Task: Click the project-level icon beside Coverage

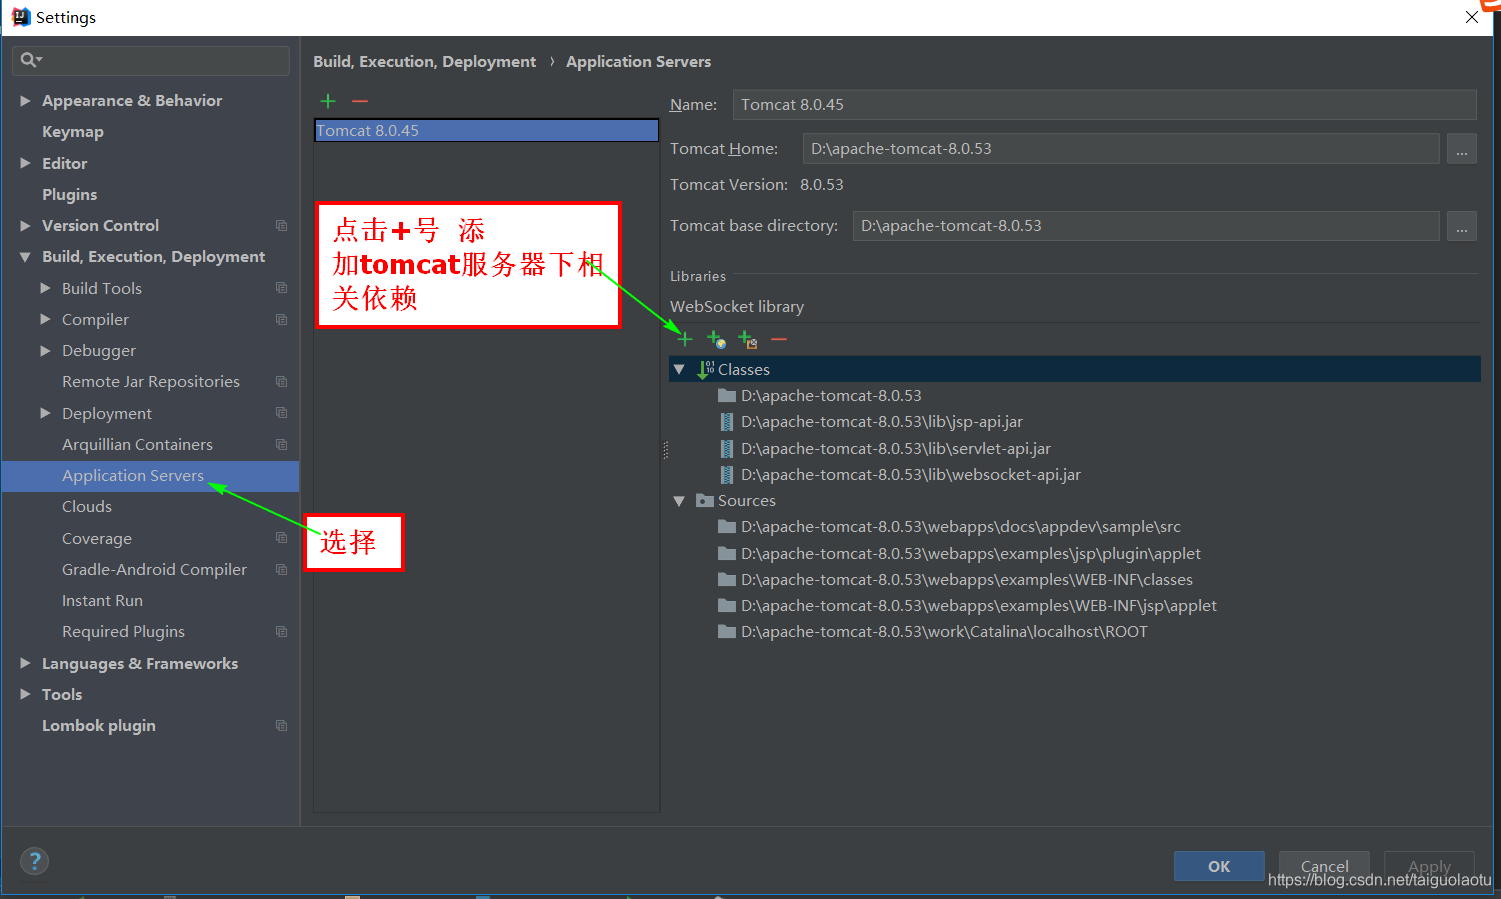Action: [281, 538]
